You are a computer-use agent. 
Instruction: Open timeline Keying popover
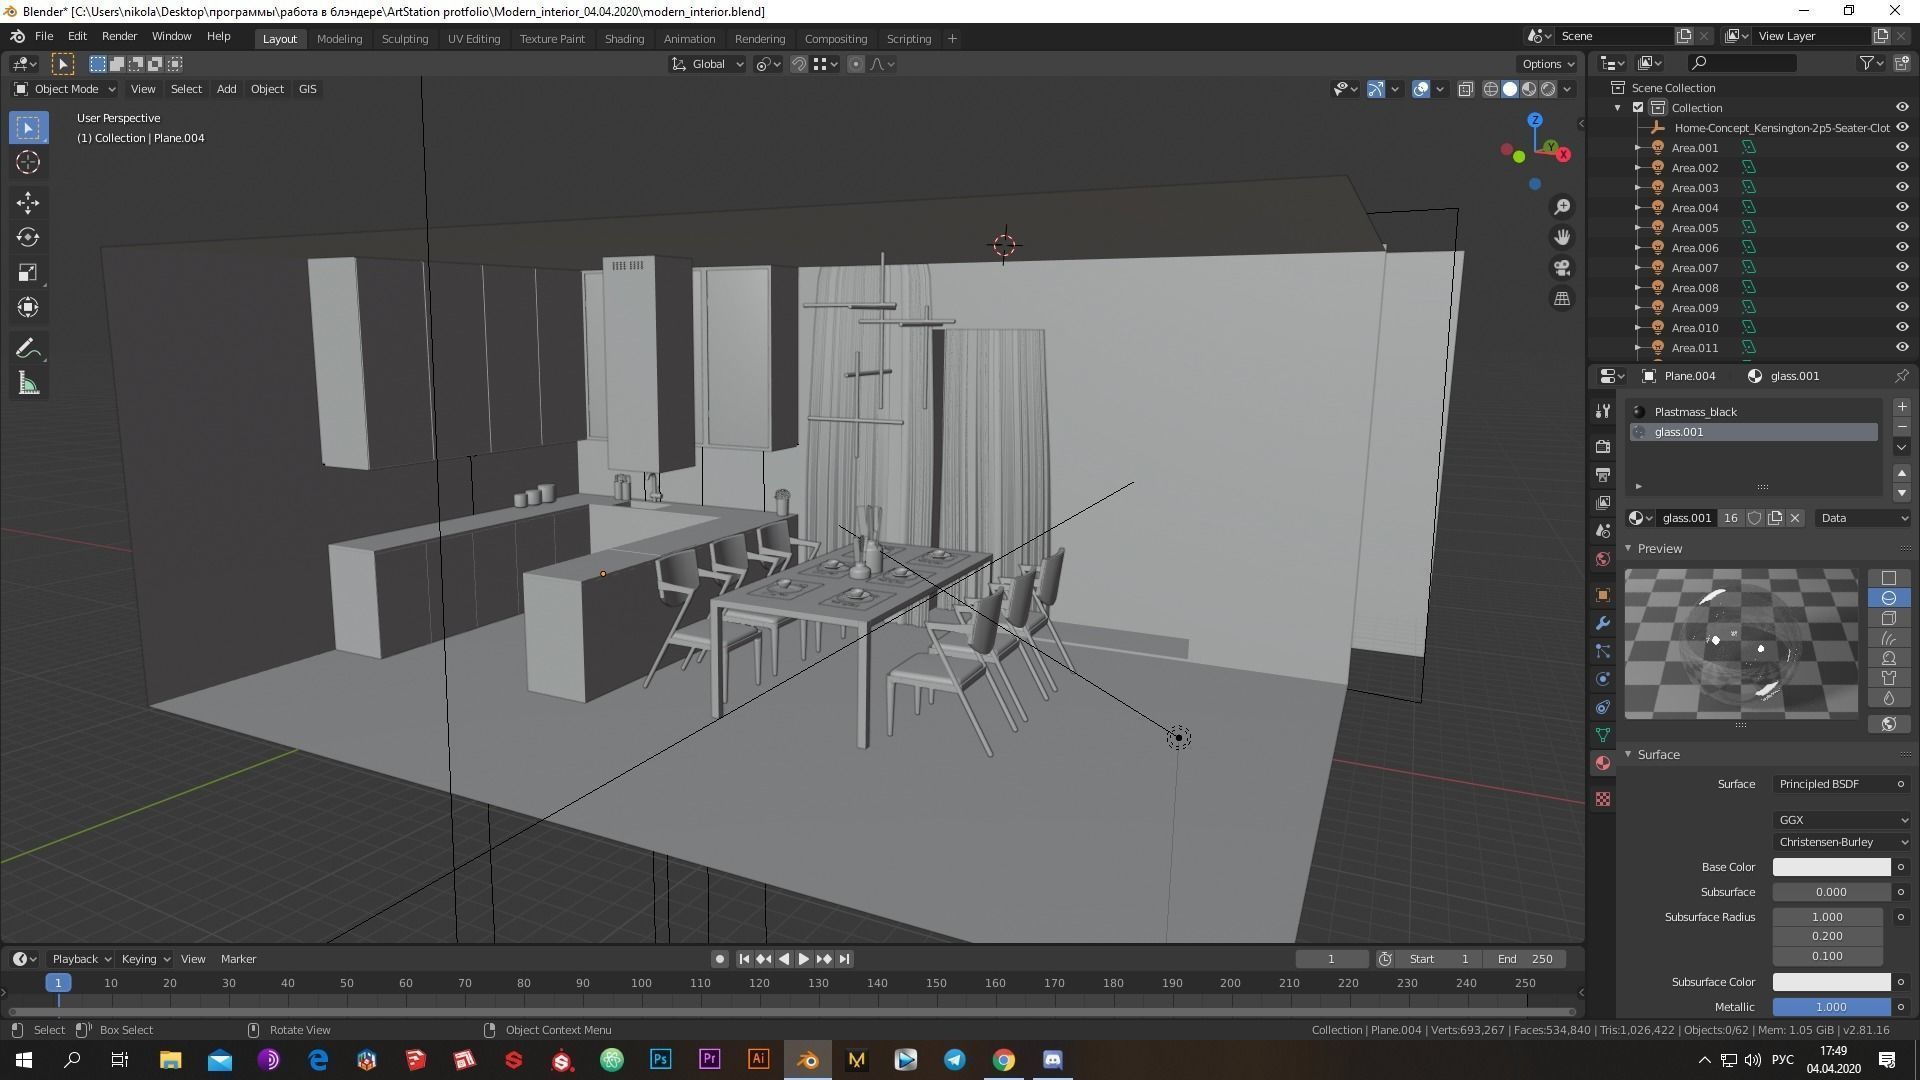click(145, 959)
